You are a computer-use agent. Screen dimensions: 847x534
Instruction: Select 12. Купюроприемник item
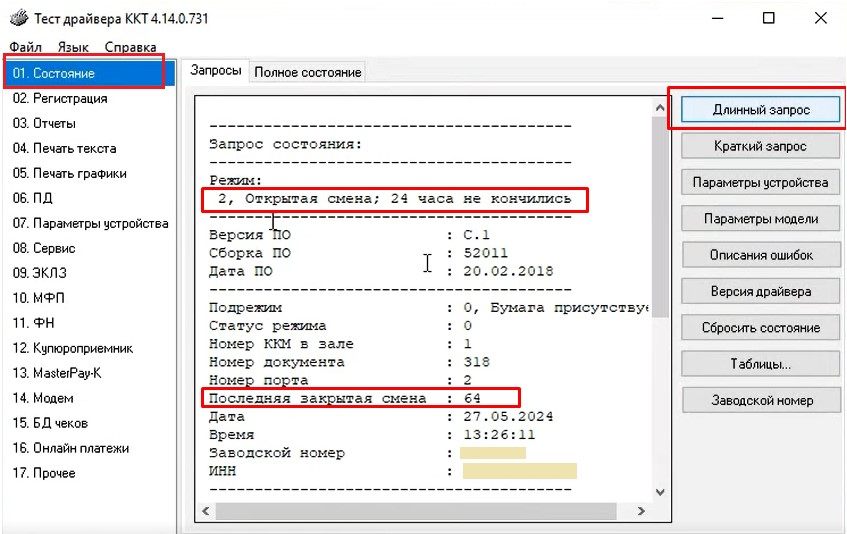point(73,348)
